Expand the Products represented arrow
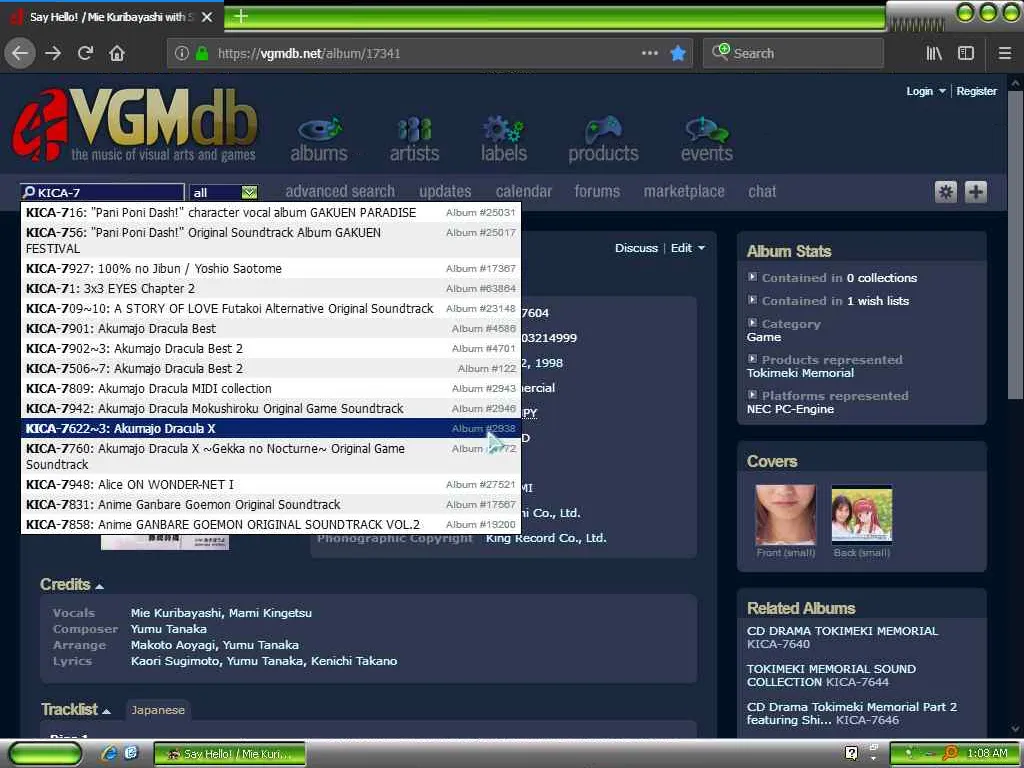Viewport: 1024px width, 768px height. pos(752,359)
